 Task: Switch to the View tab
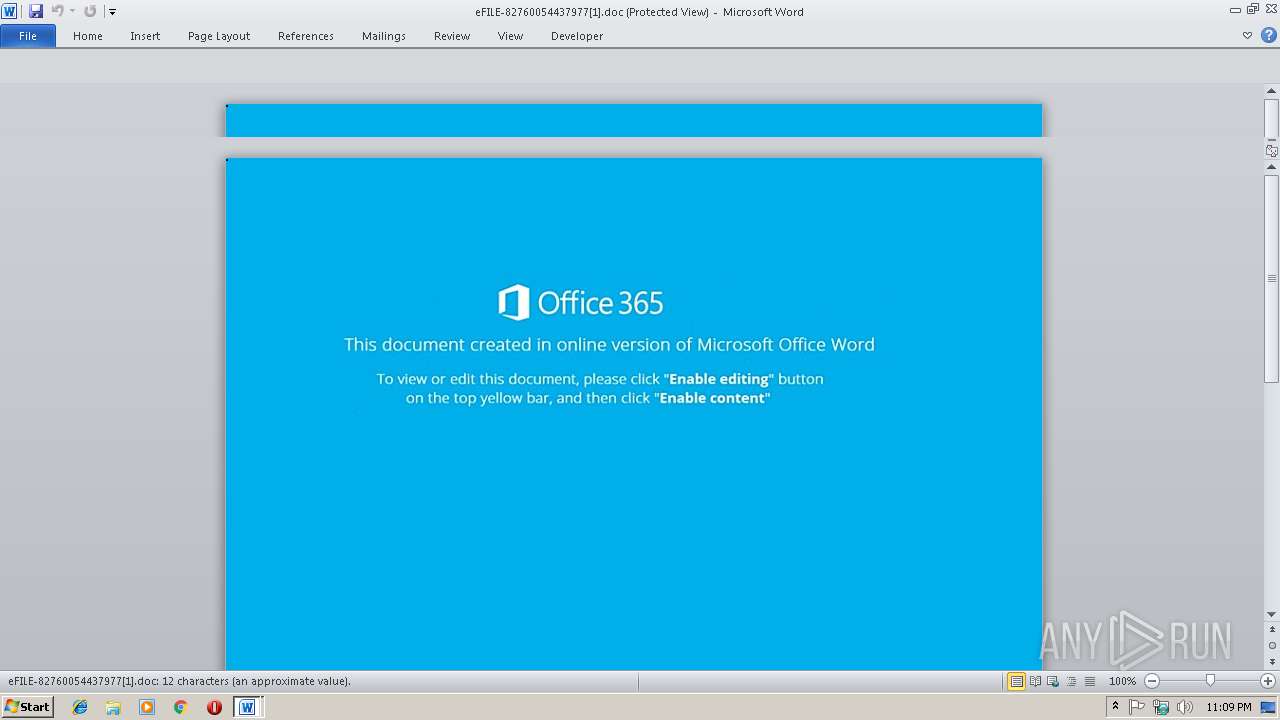pos(510,36)
